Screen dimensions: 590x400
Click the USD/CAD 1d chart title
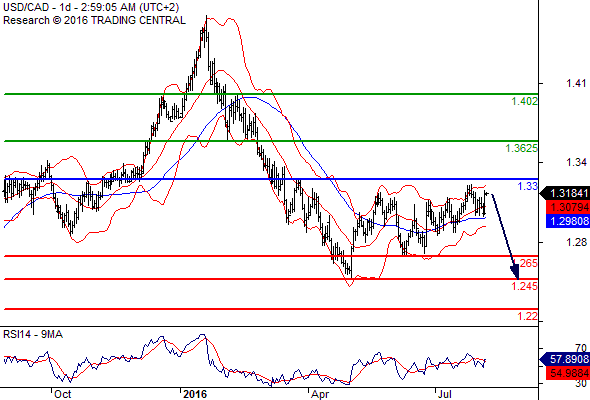pos(91,7)
